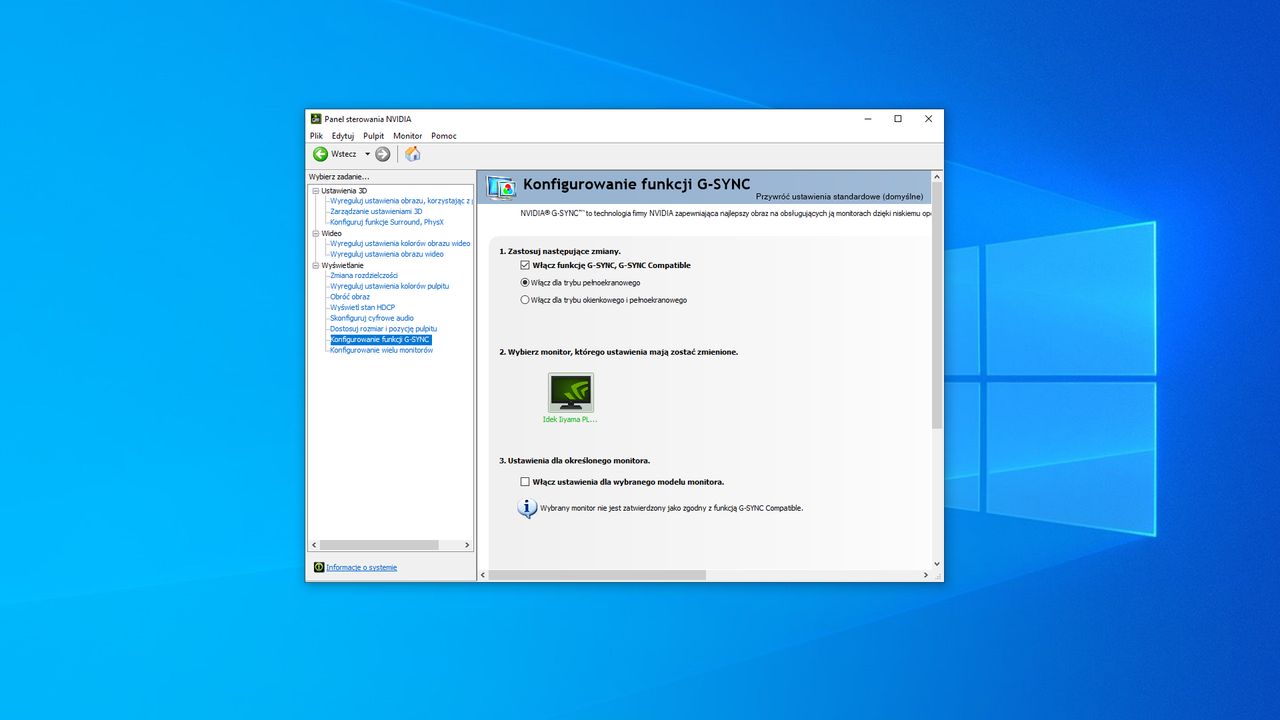Click the icon beside Informacje o systemie
This screenshot has width=1280, height=720.
[x=319, y=567]
